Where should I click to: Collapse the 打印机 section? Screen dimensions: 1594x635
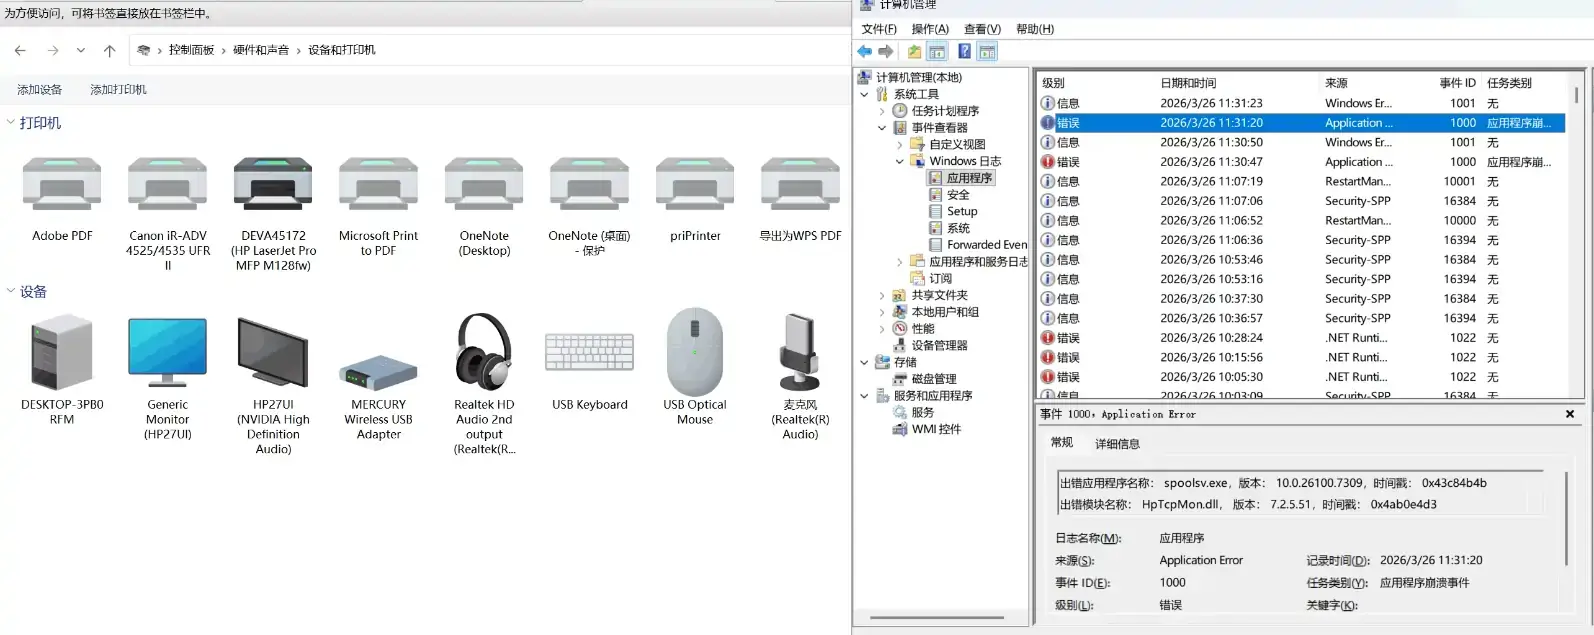[11, 123]
